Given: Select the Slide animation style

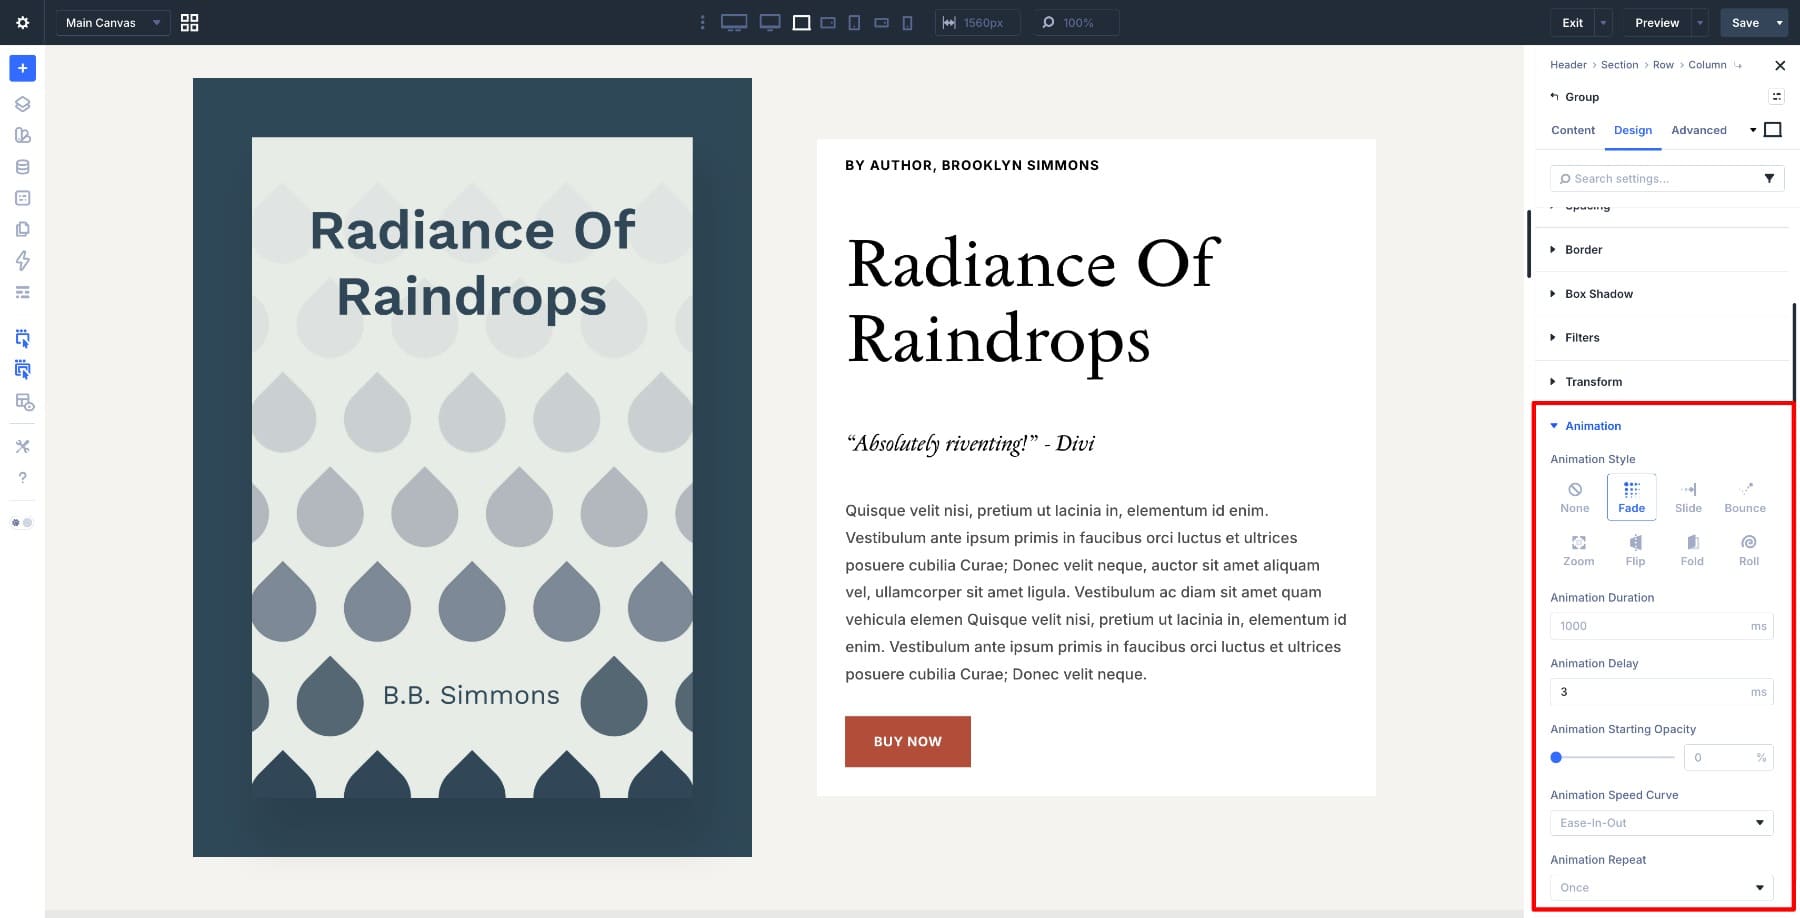Looking at the screenshot, I should coord(1688,497).
